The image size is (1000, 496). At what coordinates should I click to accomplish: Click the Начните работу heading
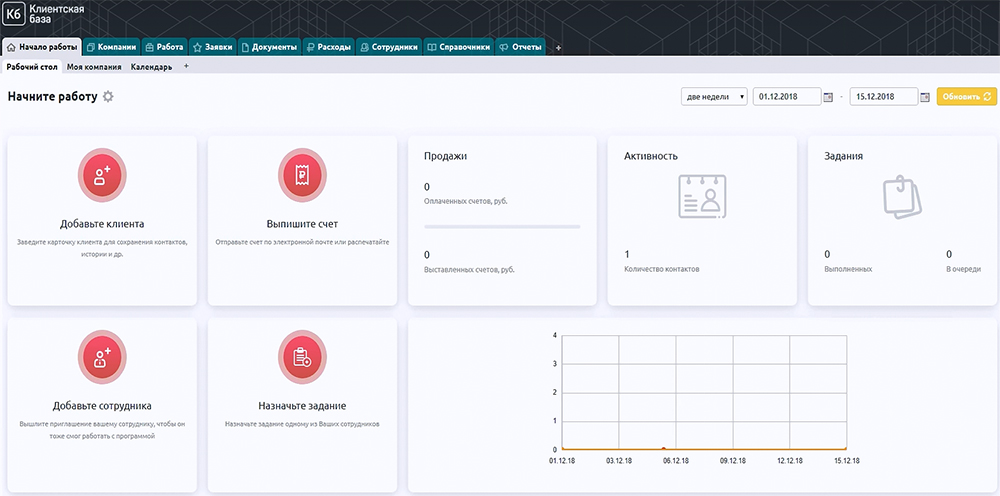pos(52,97)
